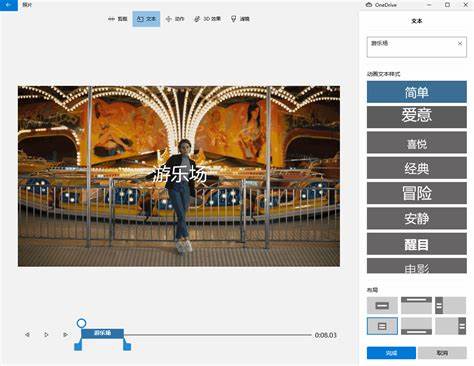This screenshot has width=474, height=366.
Task: Select the left side text layout
Action: 450,305
